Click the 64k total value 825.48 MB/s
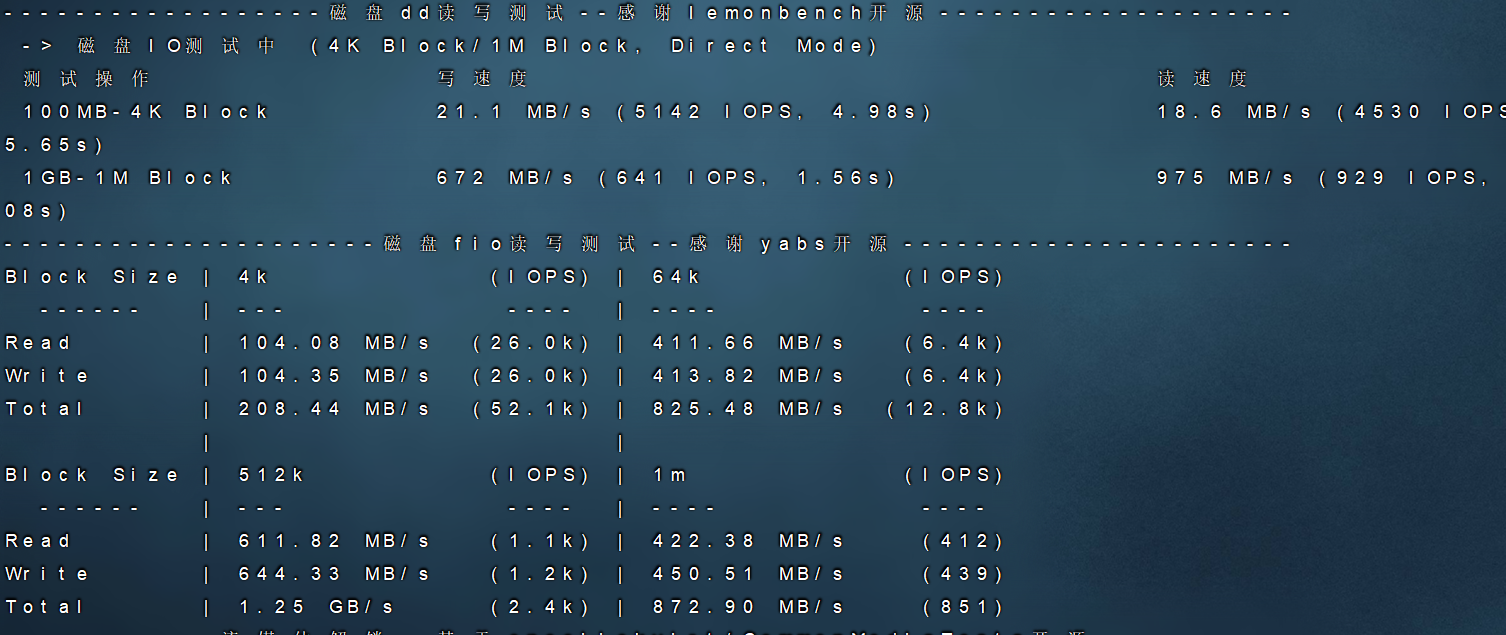The width and height of the screenshot is (1506, 635). [748, 409]
